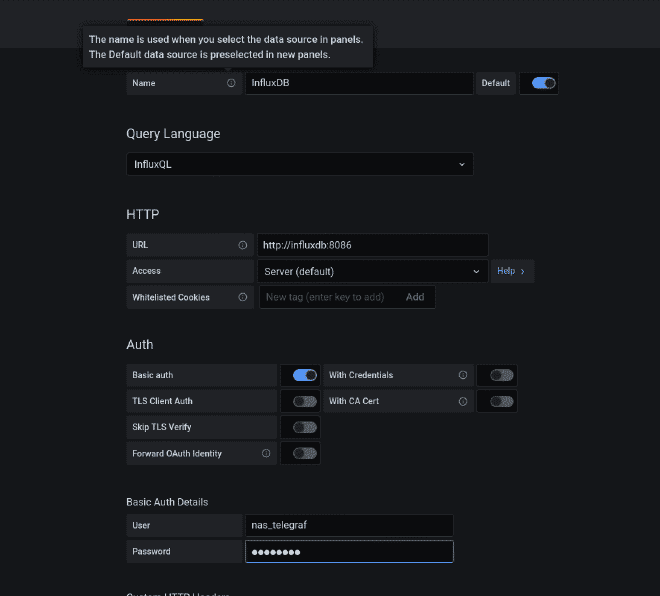Screen dimensions: 660x596
Task: Click the HTTP section heading
Action: 143,214
